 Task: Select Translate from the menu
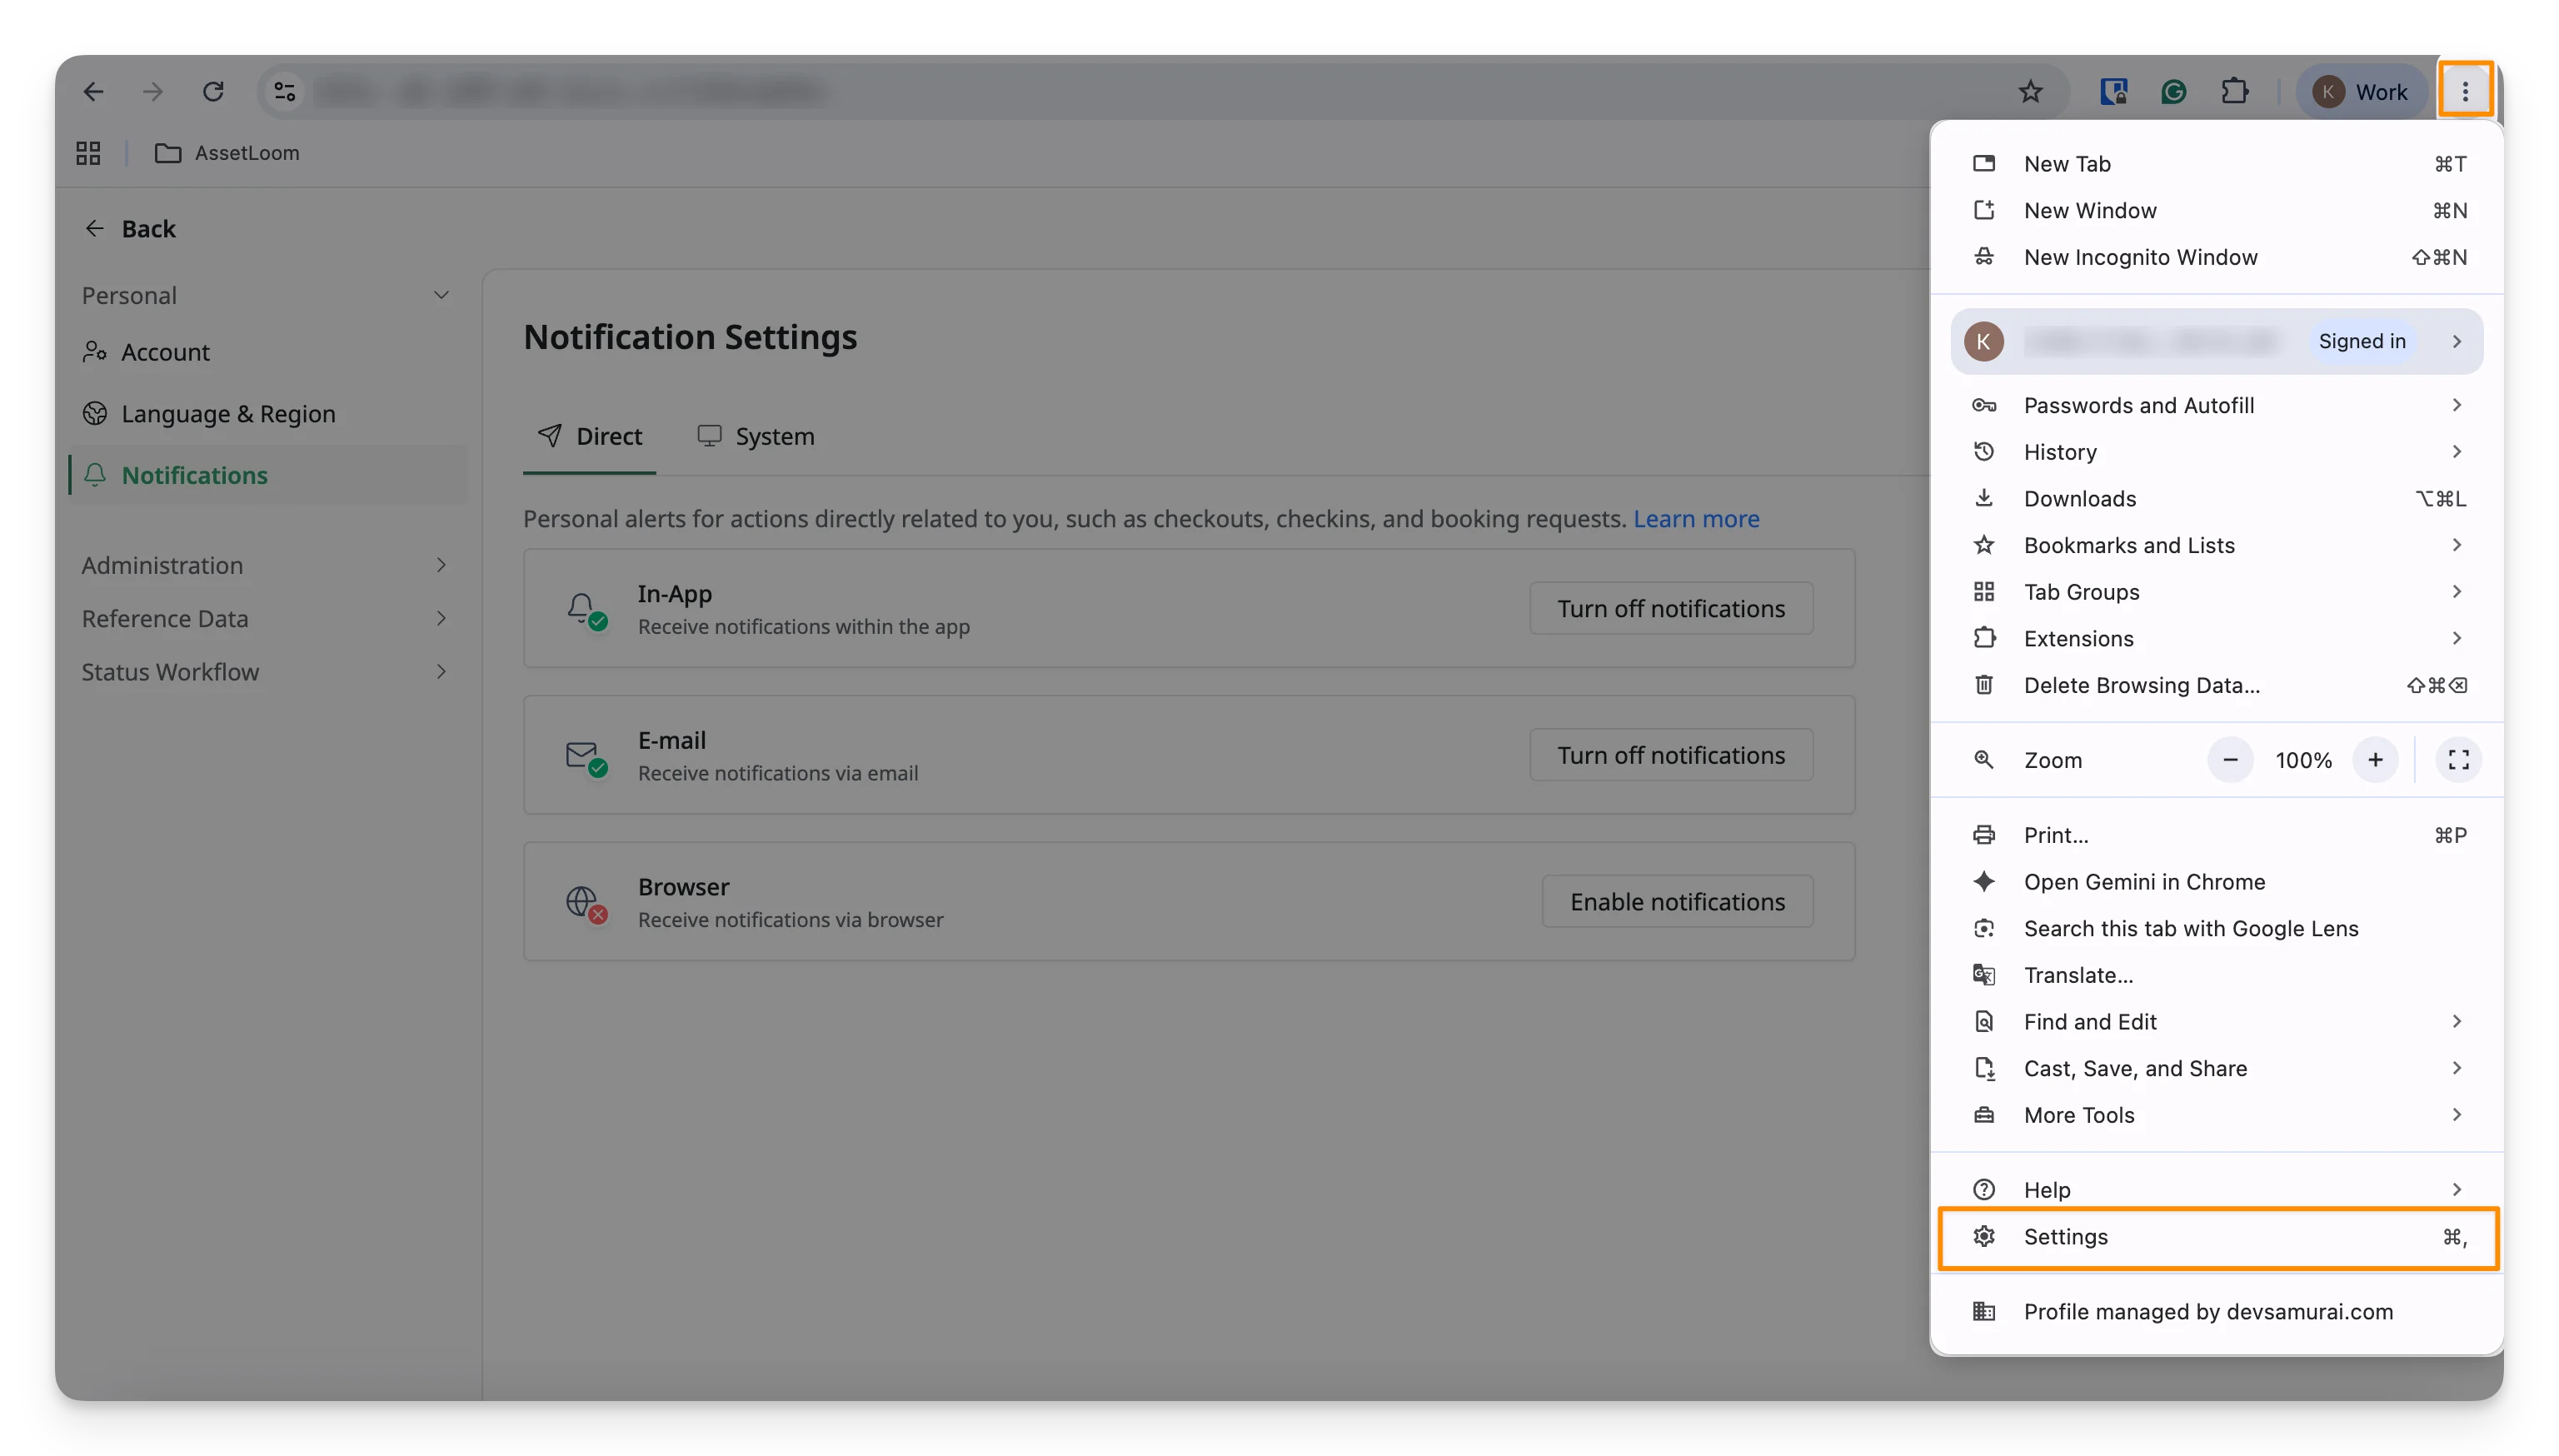2216,975
